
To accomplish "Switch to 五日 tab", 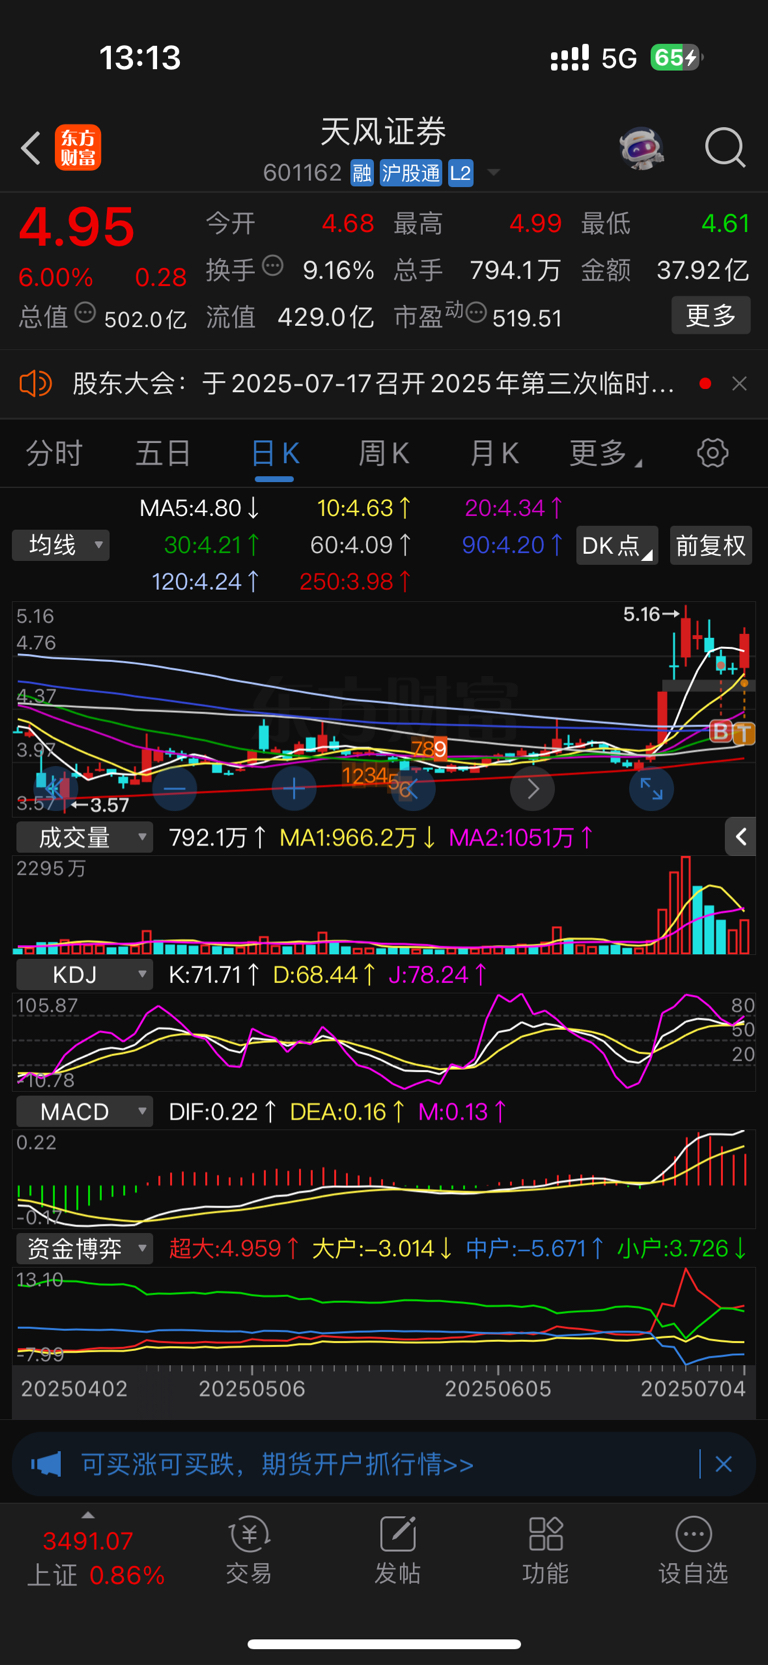I will pyautogui.click(x=163, y=454).
